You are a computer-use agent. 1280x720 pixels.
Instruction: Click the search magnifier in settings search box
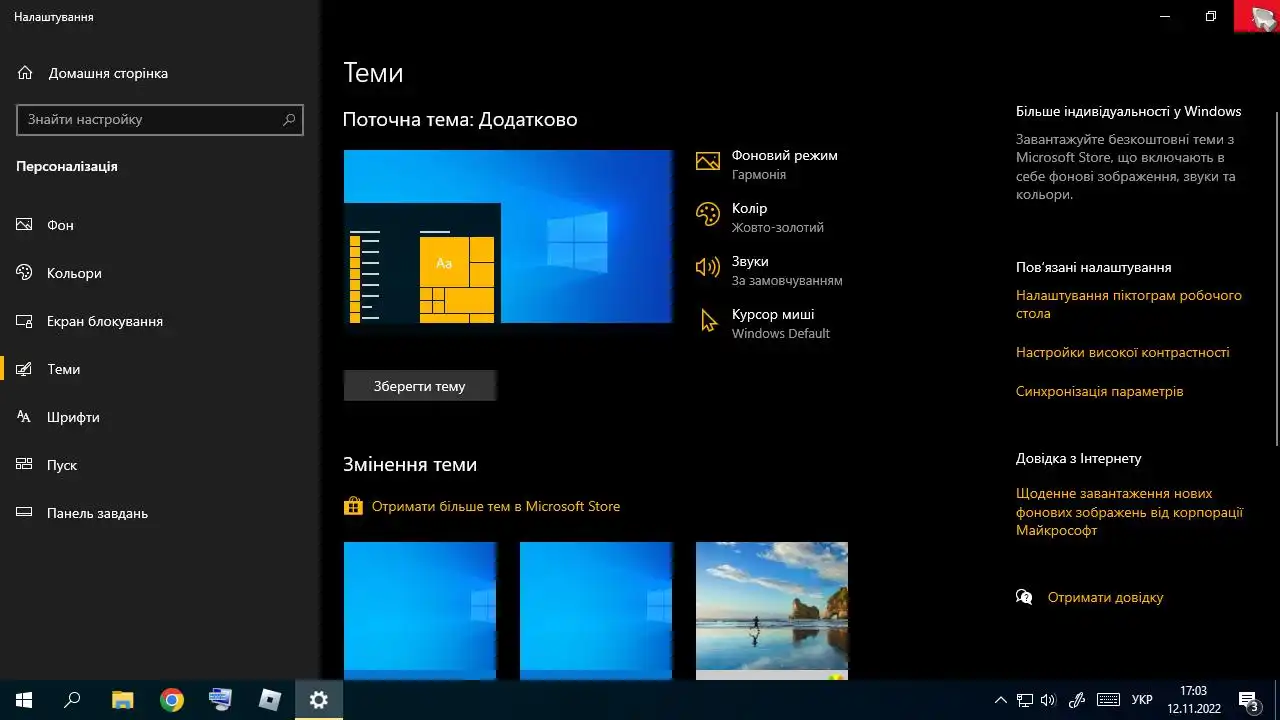click(289, 119)
